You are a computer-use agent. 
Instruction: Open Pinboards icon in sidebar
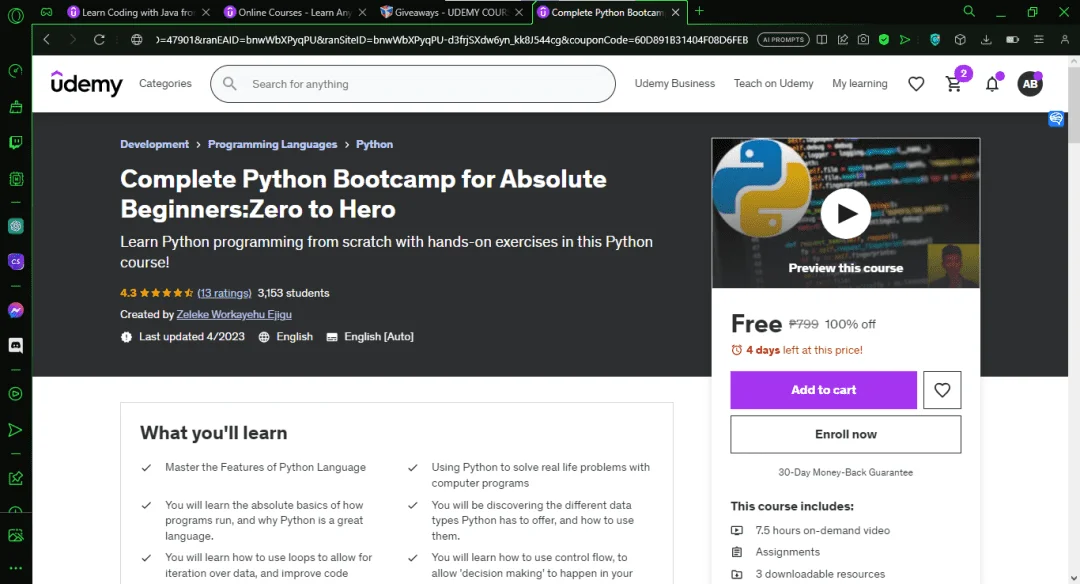click(x=15, y=479)
